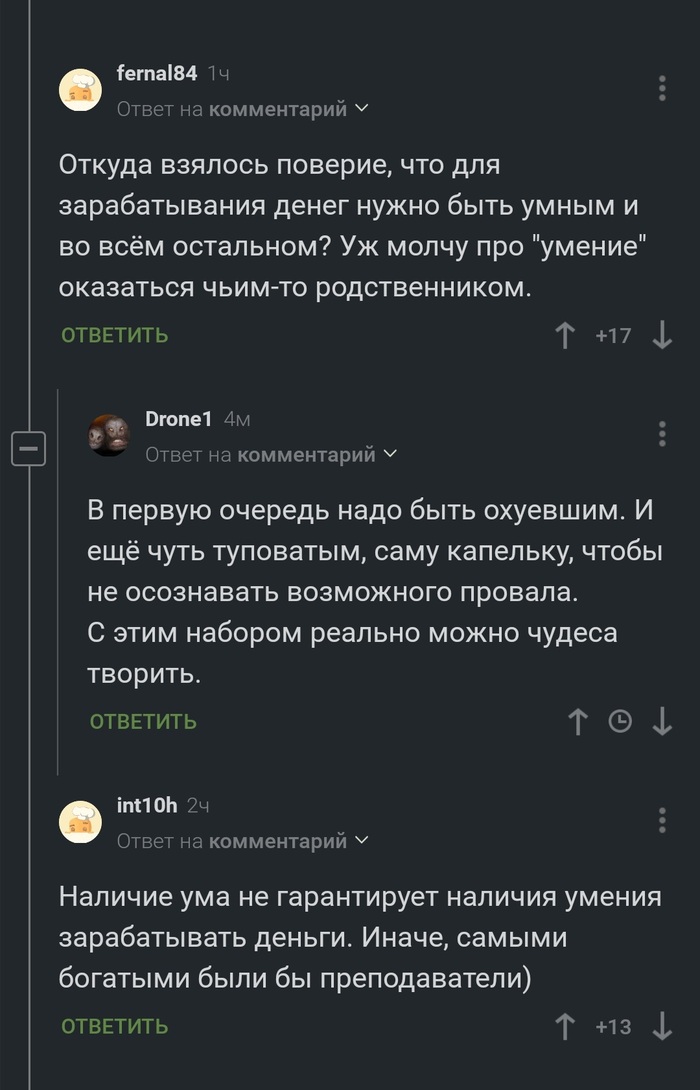Upvote Drone1's comment

(578, 720)
